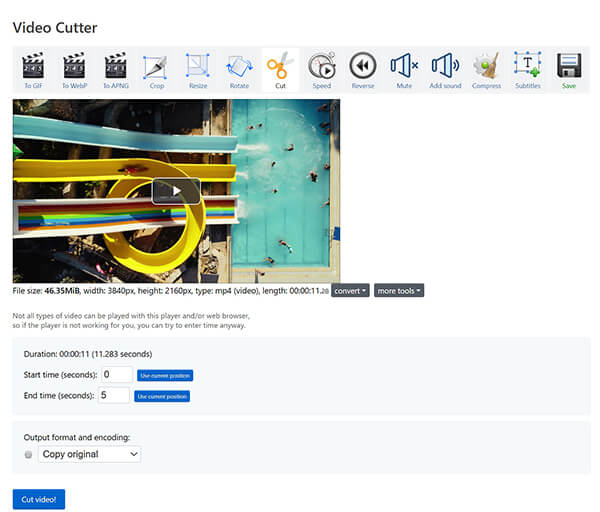Open the Reverse video tool

click(x=363, y=70)
